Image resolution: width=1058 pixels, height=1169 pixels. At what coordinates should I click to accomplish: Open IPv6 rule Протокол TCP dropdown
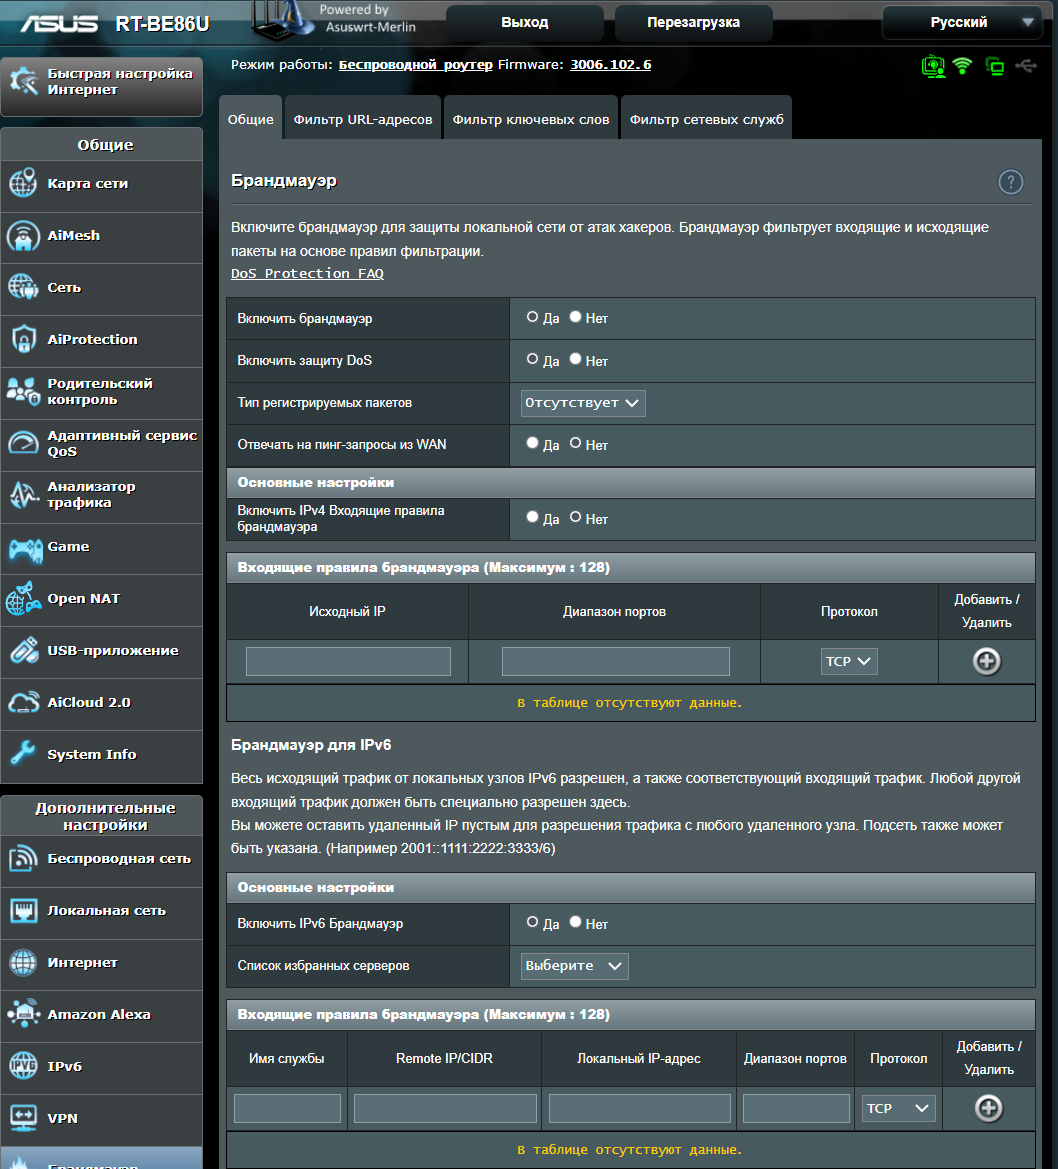click(898, 1109)
